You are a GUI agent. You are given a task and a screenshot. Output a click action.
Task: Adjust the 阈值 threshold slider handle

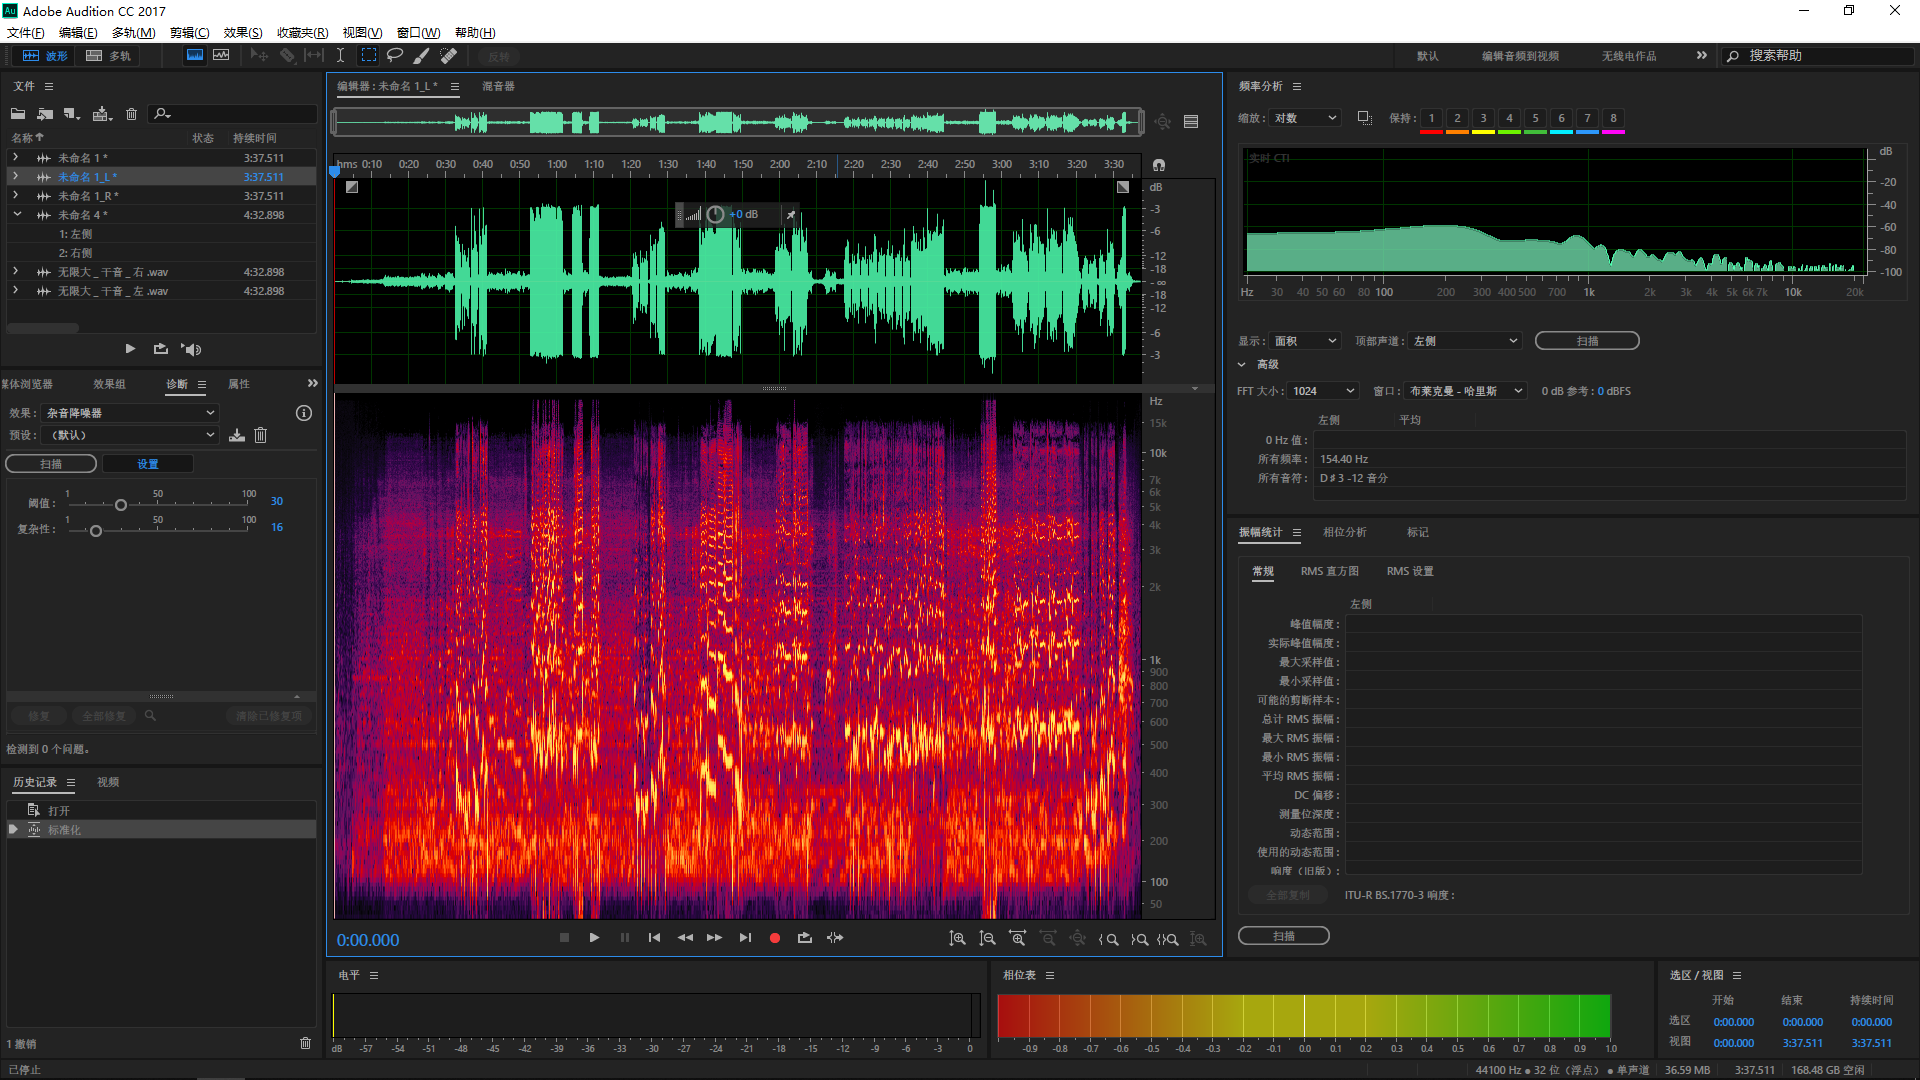[x=121, y=505]
